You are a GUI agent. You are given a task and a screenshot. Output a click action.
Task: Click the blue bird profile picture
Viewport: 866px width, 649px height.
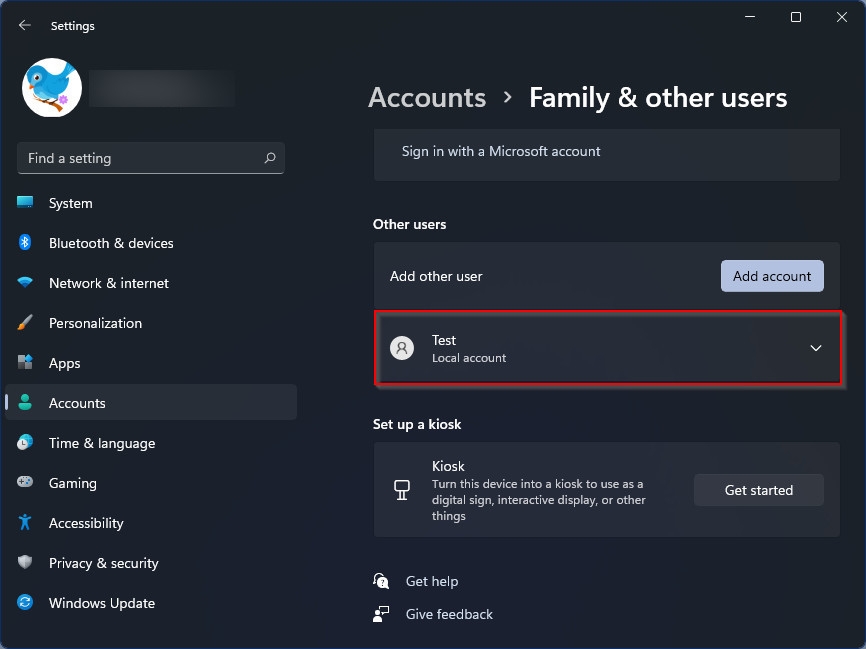coord(52,88)
